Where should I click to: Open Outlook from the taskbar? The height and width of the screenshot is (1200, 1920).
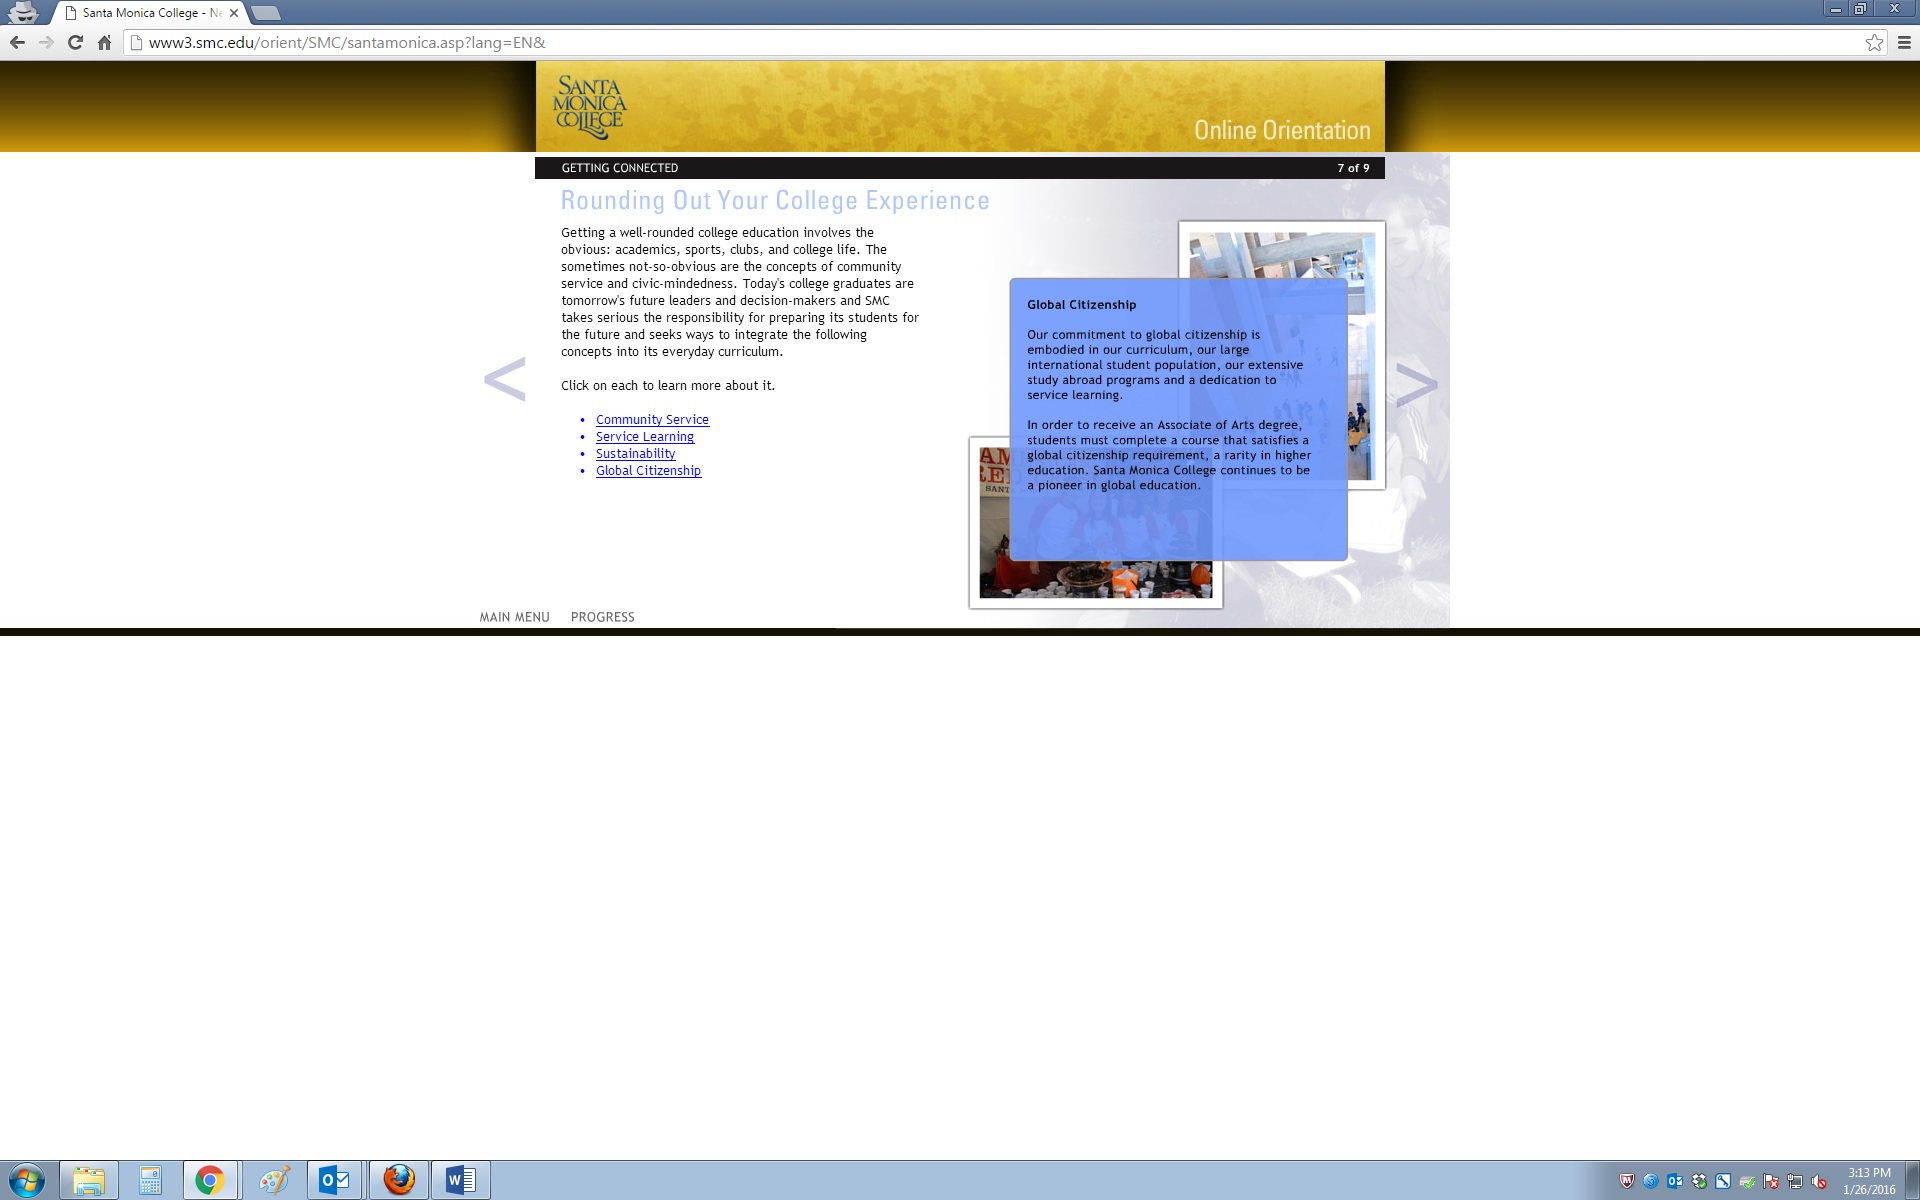point(334,1180)
